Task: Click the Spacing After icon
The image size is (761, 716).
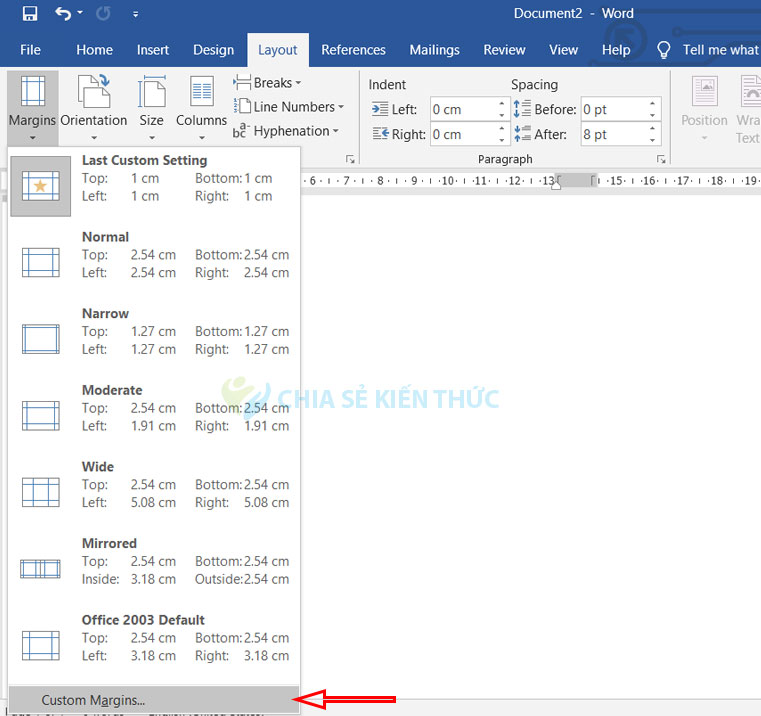Action: point(522,133)
